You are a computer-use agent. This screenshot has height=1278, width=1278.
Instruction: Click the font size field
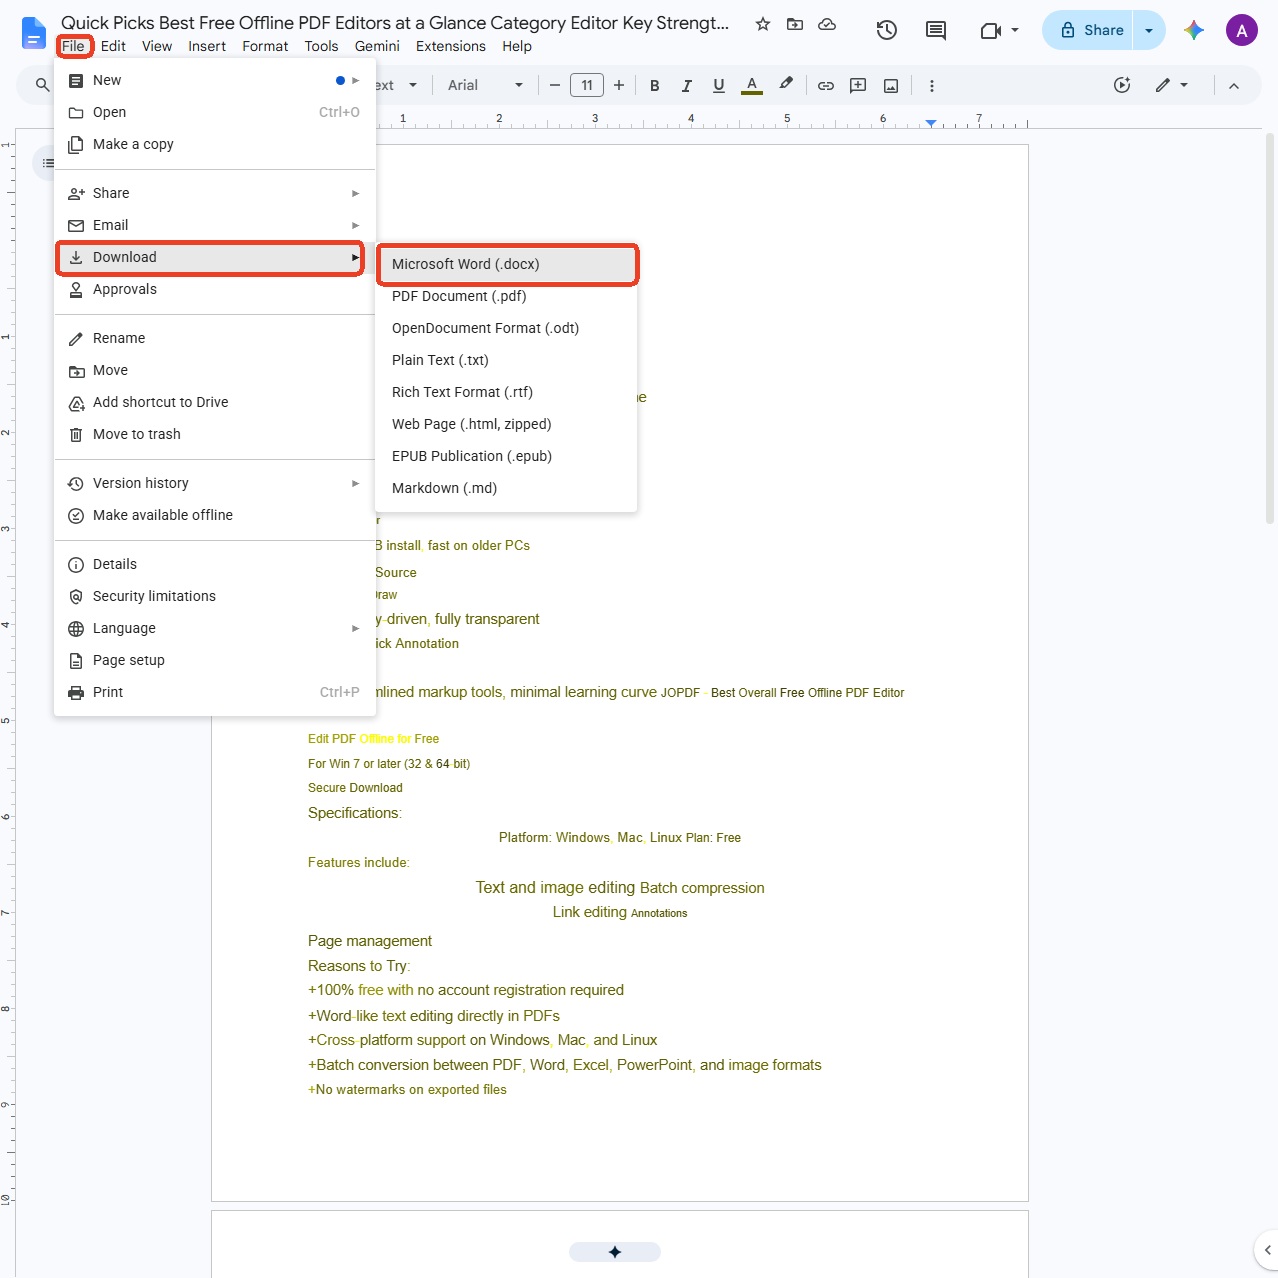(587, 86)
